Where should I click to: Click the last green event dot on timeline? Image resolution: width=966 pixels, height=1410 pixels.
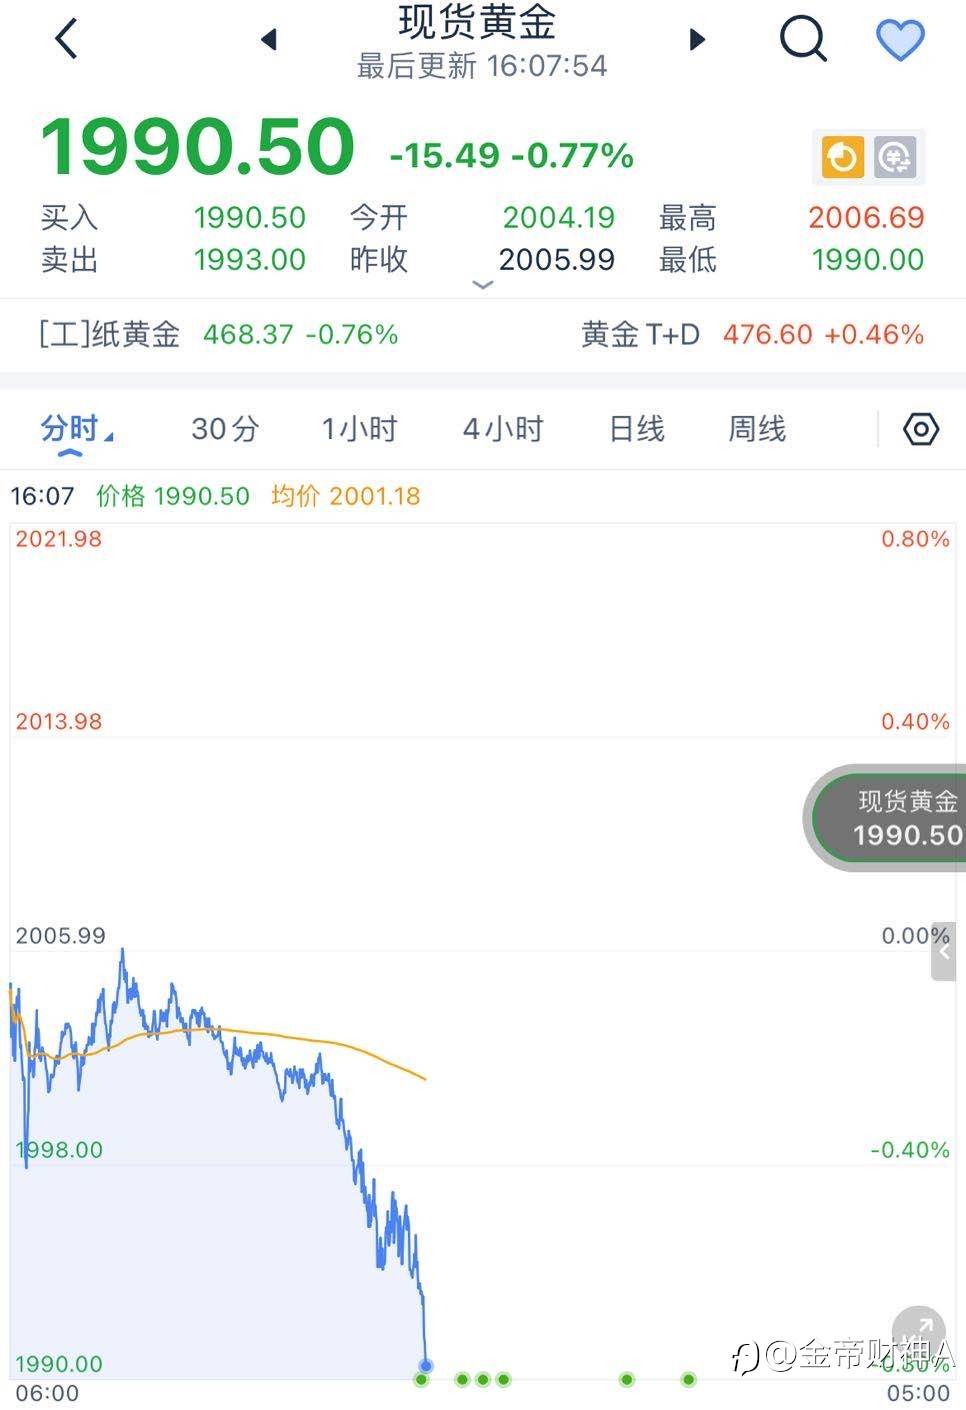click(688, 1380)
